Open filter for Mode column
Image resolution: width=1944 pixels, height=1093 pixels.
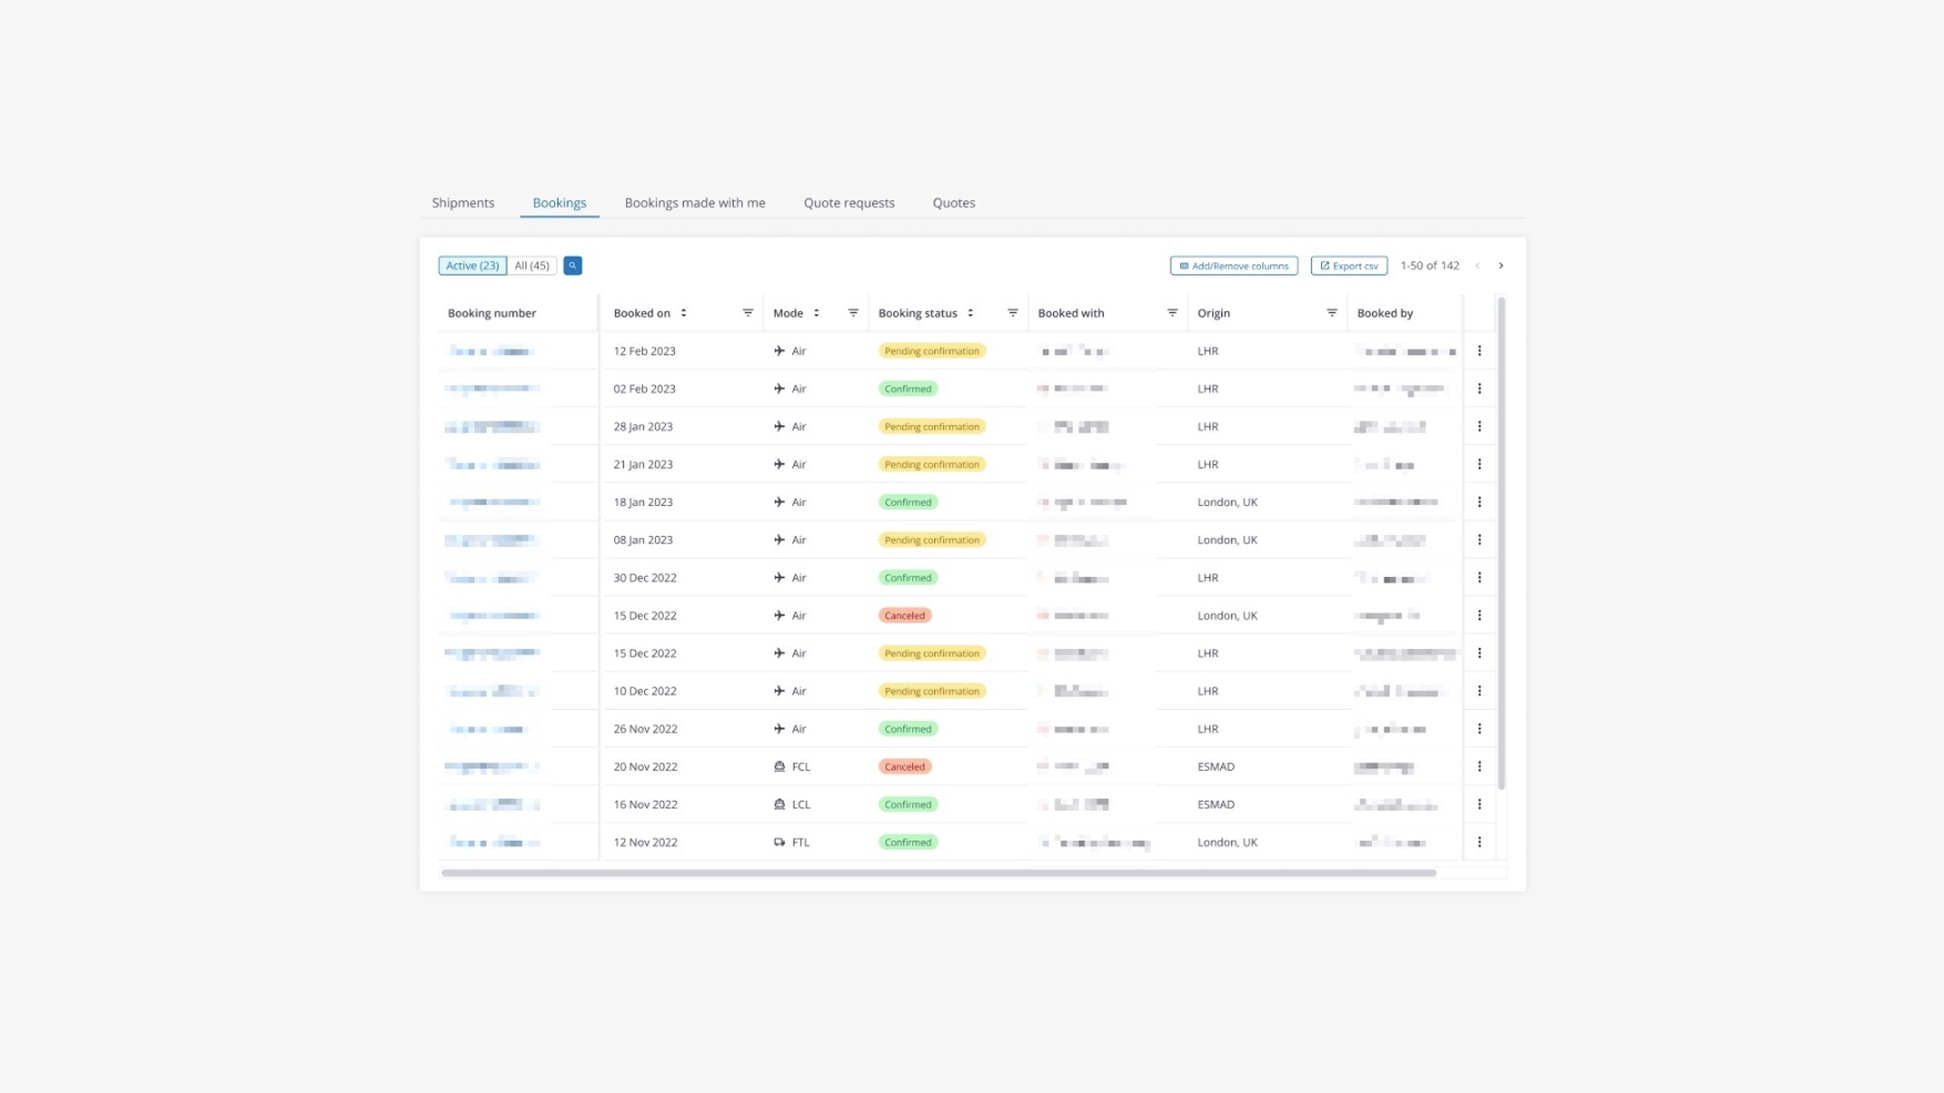[x=853, y=313]
